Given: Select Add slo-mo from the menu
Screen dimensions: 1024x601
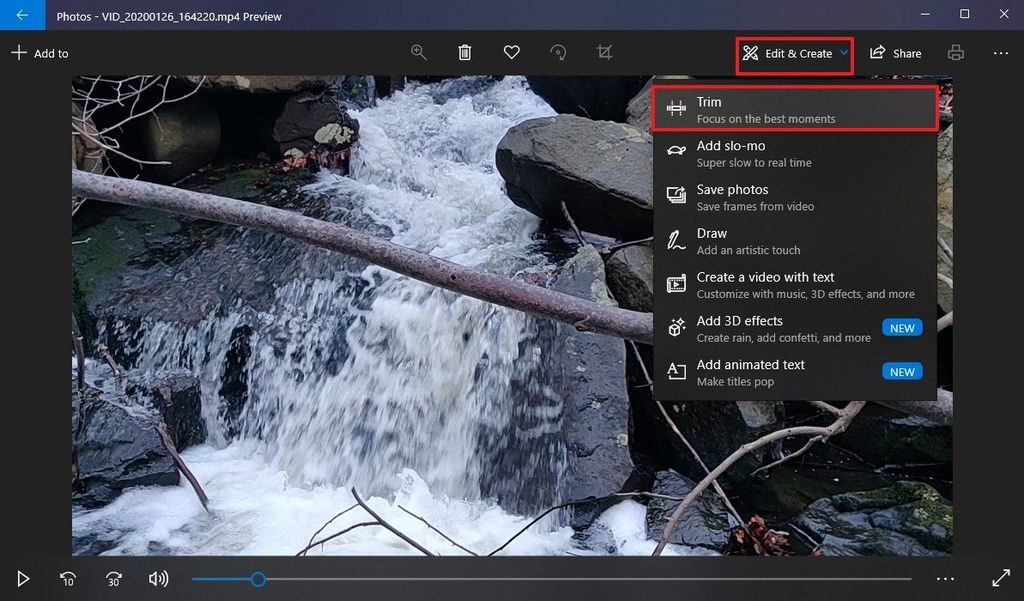Looking at the screenshot, I should coord(780,152).
